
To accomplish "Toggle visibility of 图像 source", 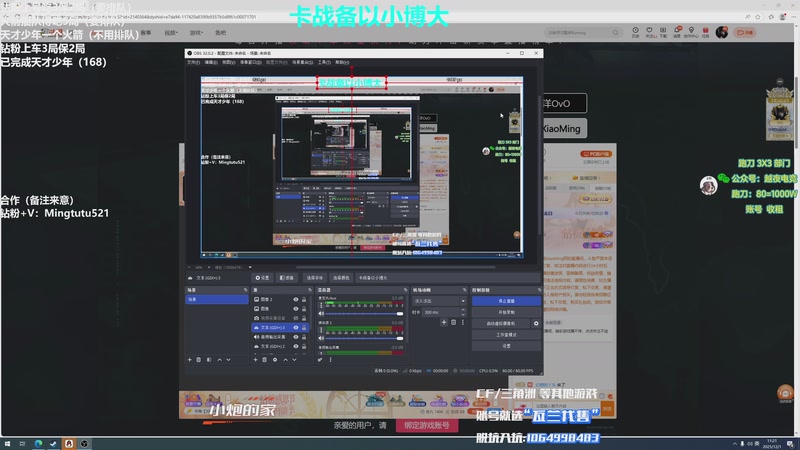I will coord(295,309).
